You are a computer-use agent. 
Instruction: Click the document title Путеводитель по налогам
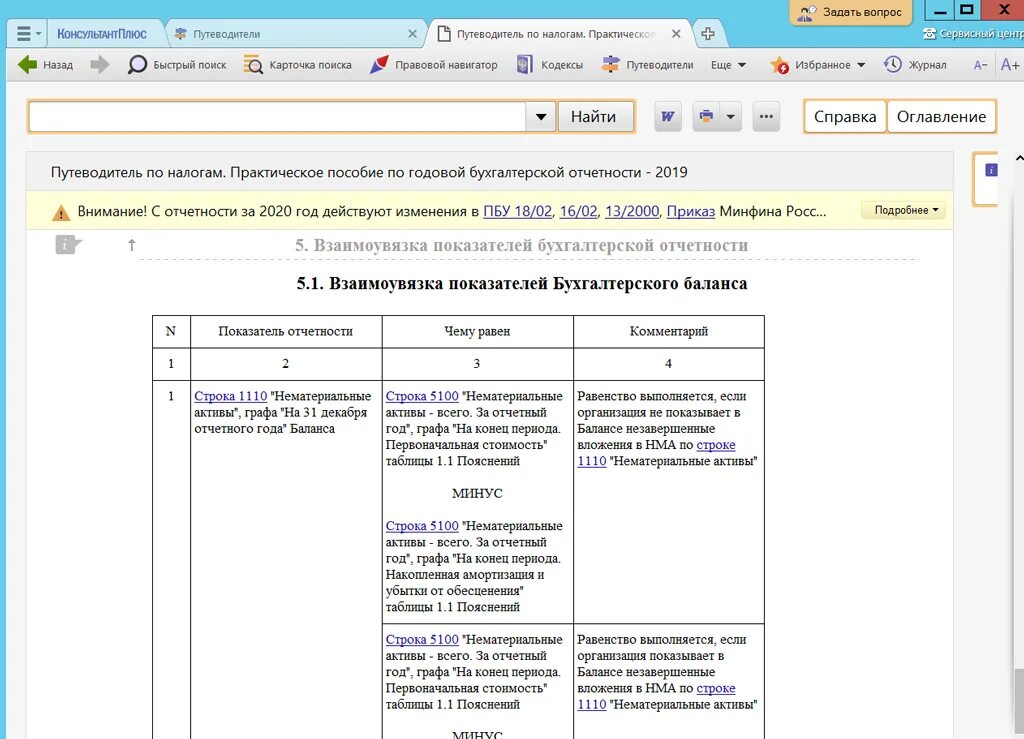point(368,172)
